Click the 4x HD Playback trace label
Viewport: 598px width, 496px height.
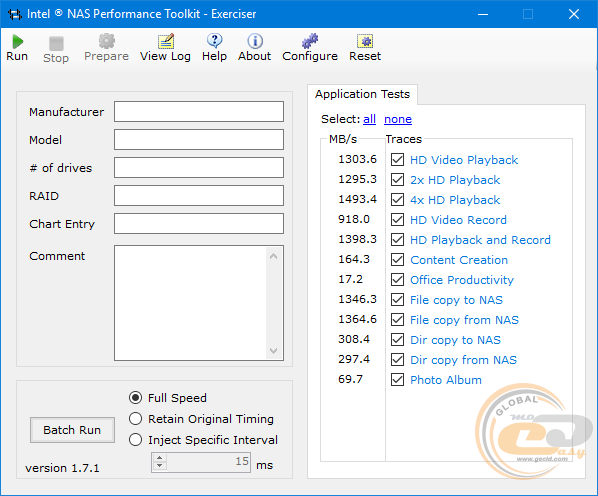click(455, 200)
